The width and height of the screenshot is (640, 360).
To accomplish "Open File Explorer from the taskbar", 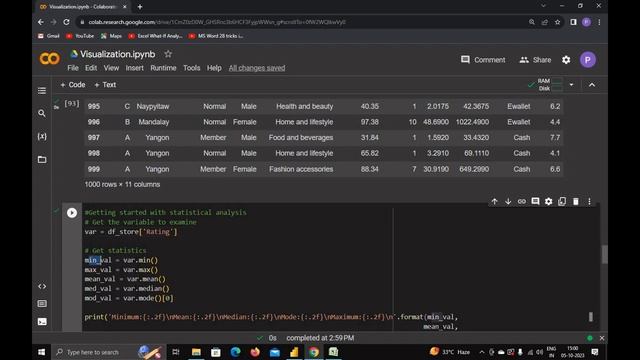I will coord(196,352).
